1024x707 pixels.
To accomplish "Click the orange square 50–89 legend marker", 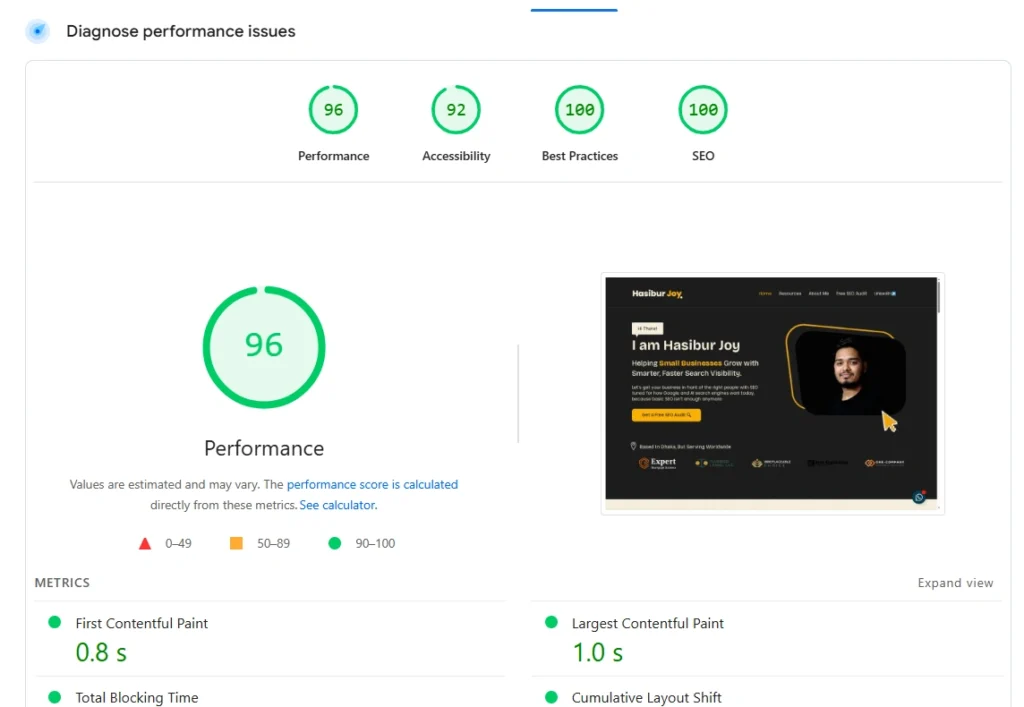I will (x=236, y=543).
